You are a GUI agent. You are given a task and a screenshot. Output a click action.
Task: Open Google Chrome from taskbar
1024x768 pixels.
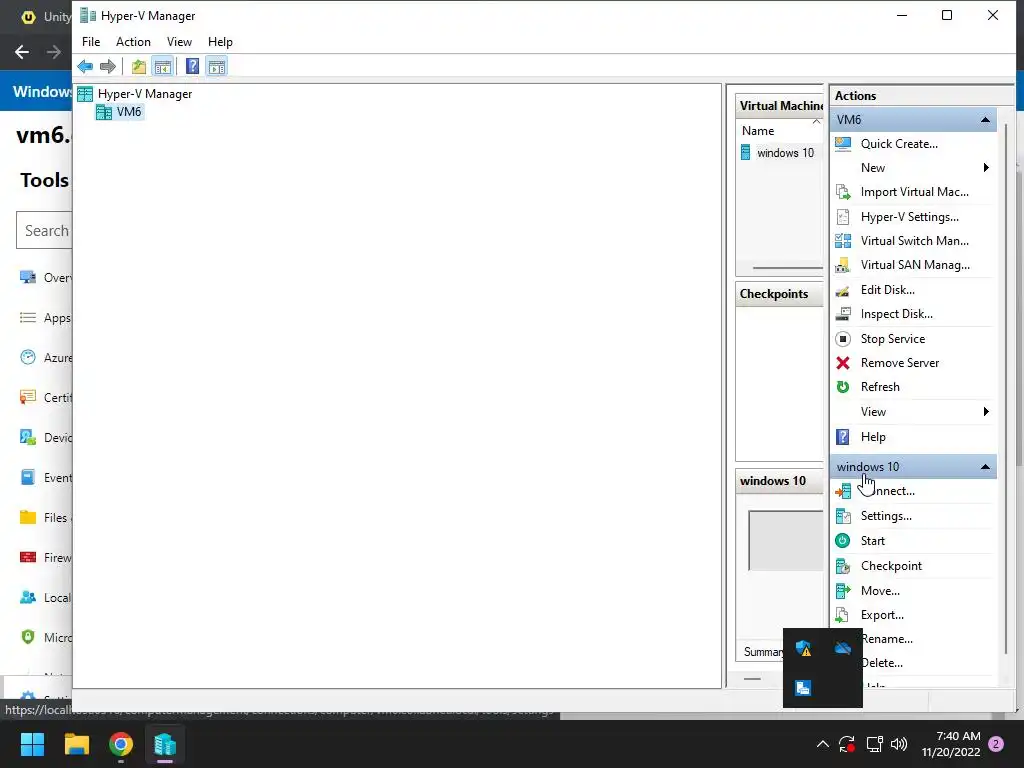coord(121,744)
